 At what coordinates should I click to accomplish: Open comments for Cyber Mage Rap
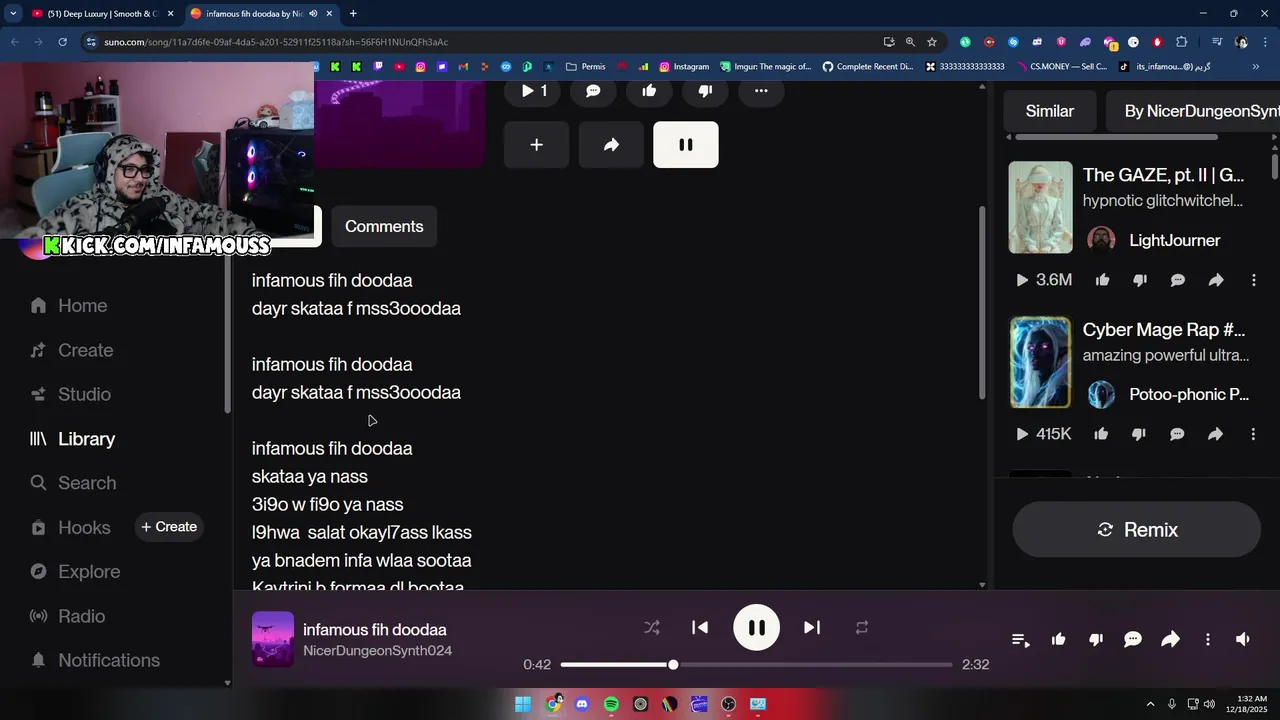[1177, 434]
